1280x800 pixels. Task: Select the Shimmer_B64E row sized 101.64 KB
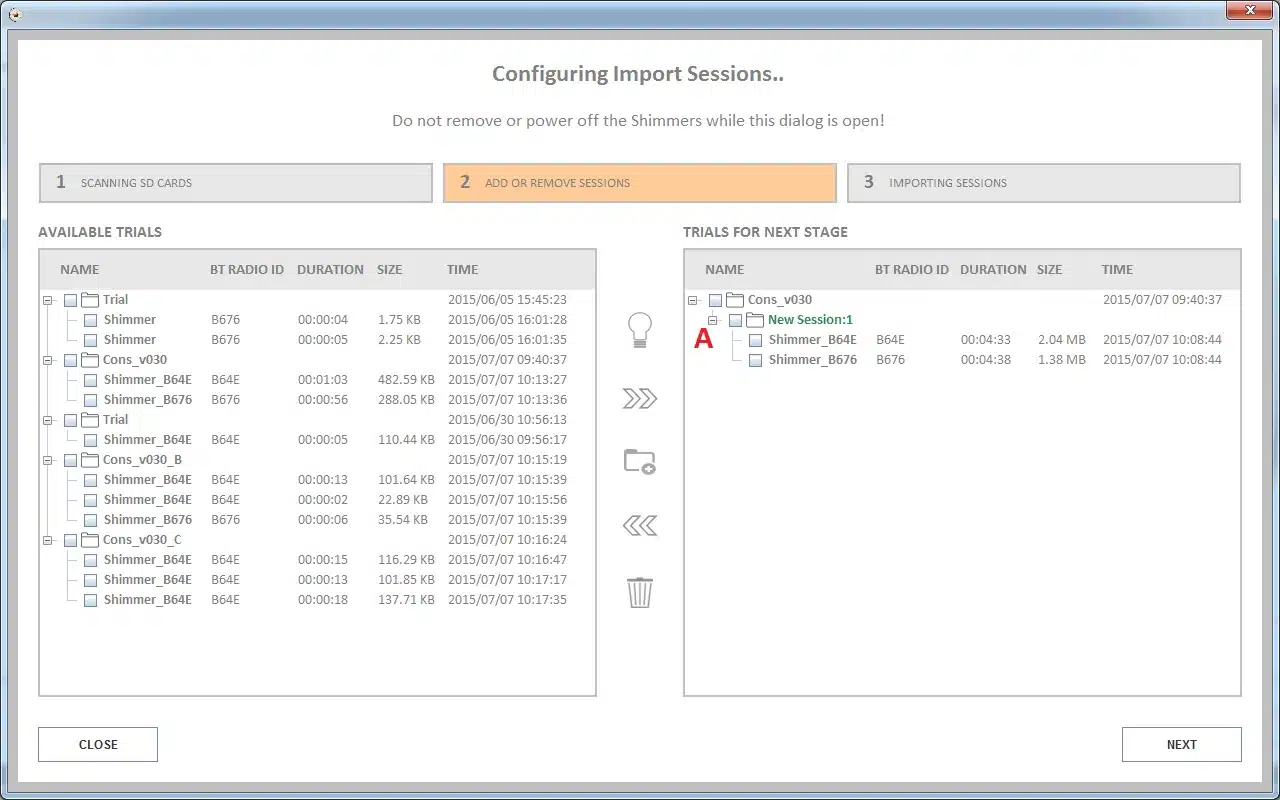pos(318,480)
